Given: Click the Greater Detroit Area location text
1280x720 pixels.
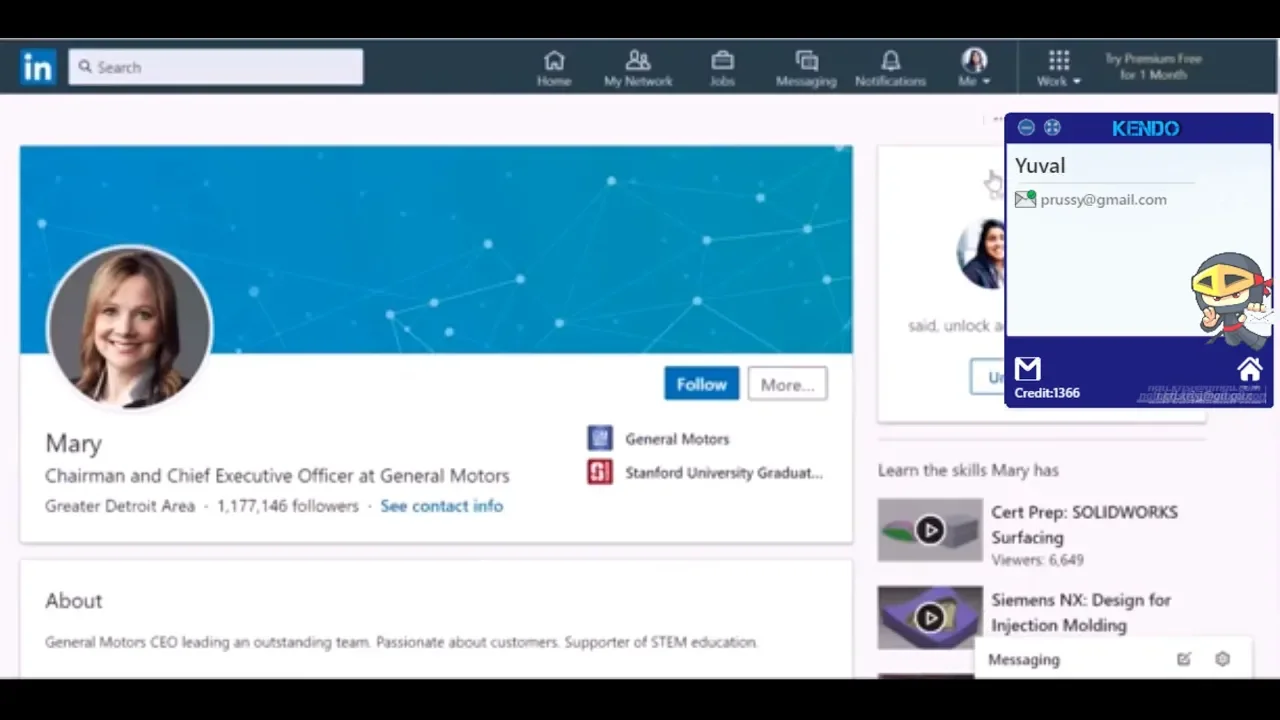Looking at the screenshot, I should tap(120, 506).
